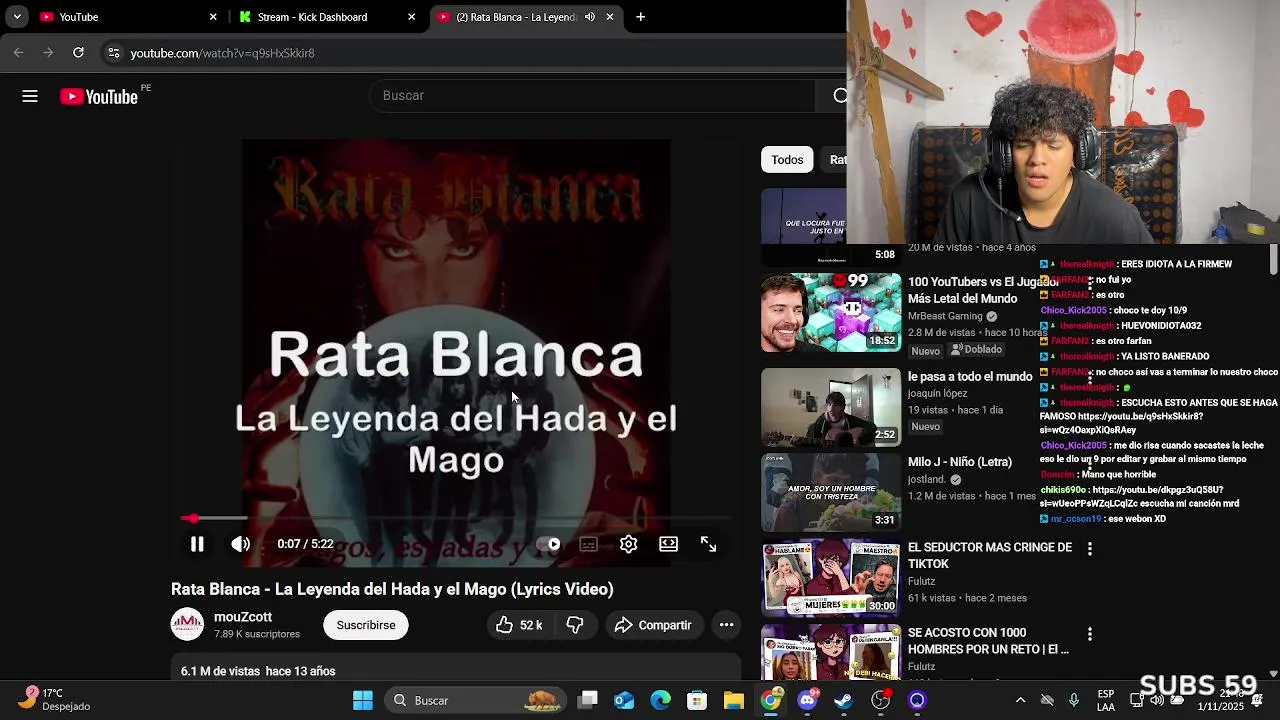Toggle subtitles in the video player
The width and height of the screenshot is (1280, 720).
(x=589, y=544)
